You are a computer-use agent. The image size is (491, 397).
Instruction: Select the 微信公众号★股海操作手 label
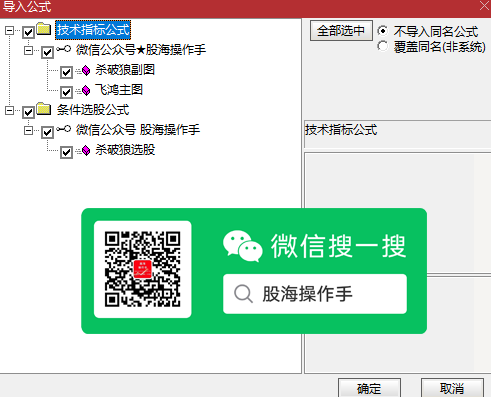[141, 50]
